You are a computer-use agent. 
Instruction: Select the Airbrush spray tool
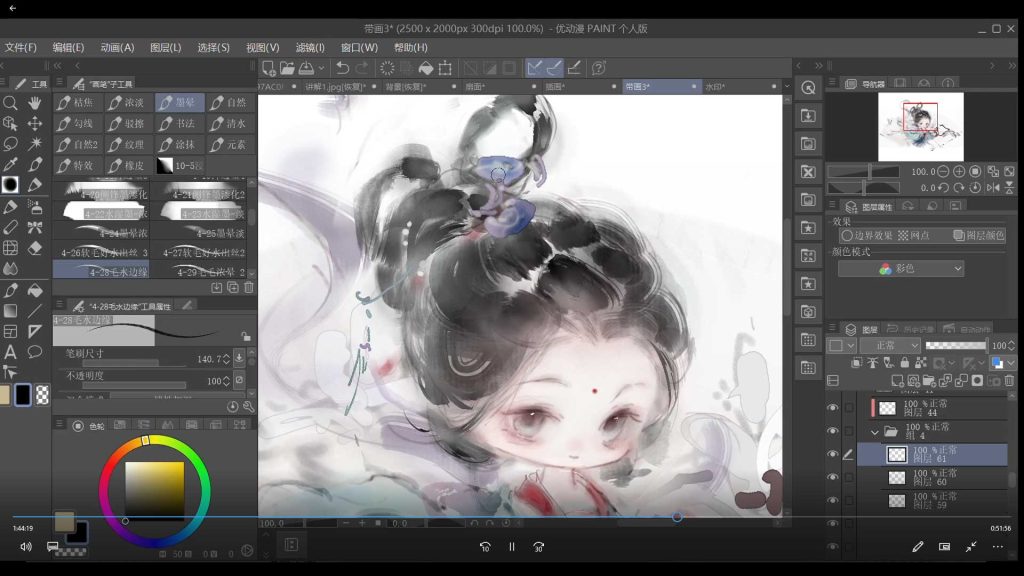point(35,207)
